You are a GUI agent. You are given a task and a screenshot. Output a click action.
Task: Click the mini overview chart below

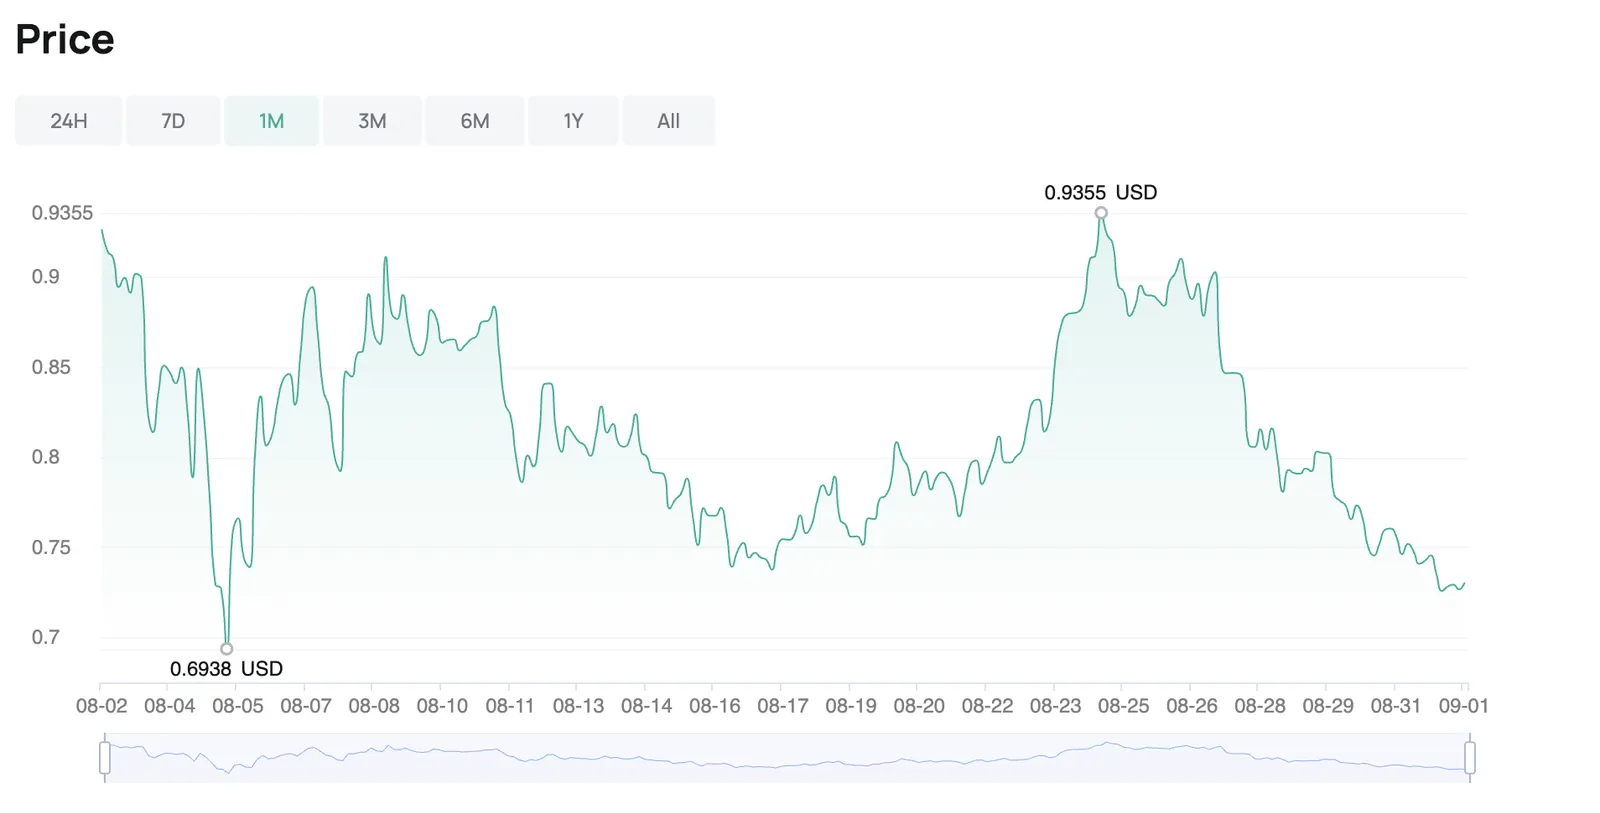(x=787, y=757)
